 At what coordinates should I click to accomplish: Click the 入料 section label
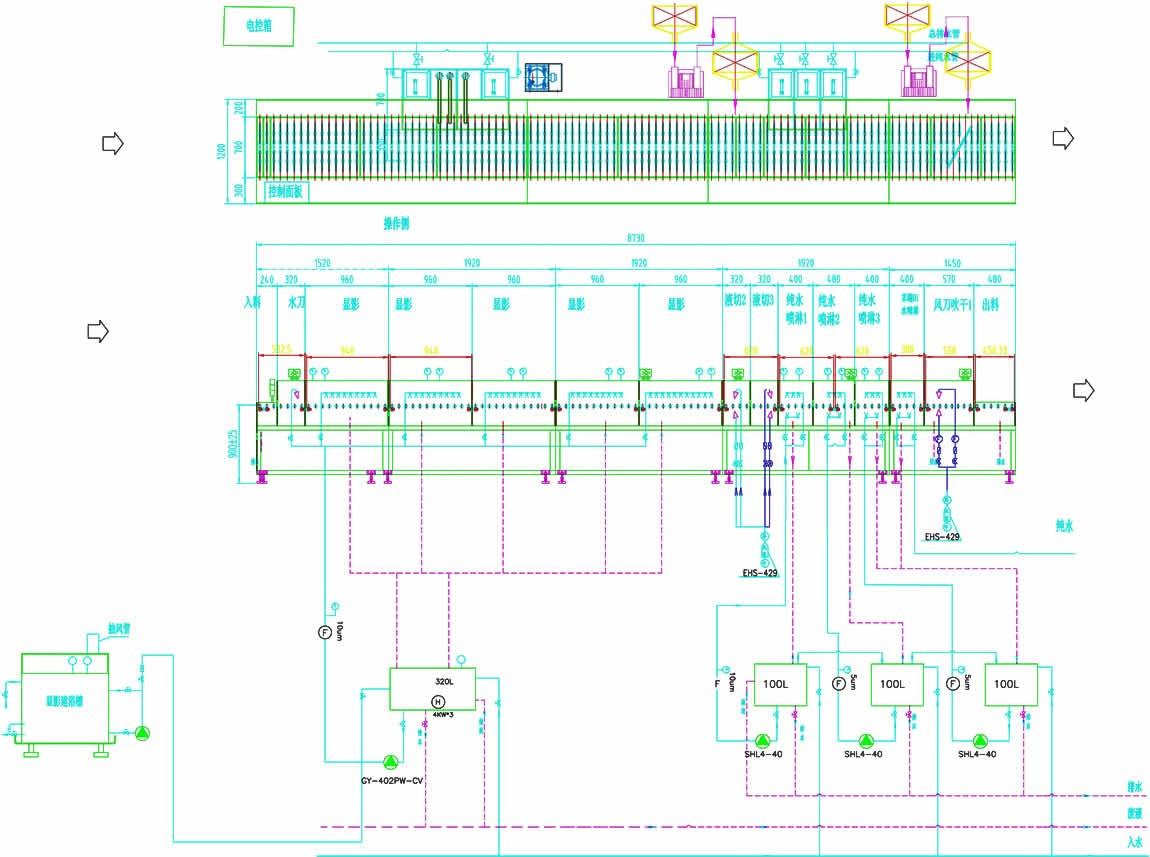pos(251,301)
